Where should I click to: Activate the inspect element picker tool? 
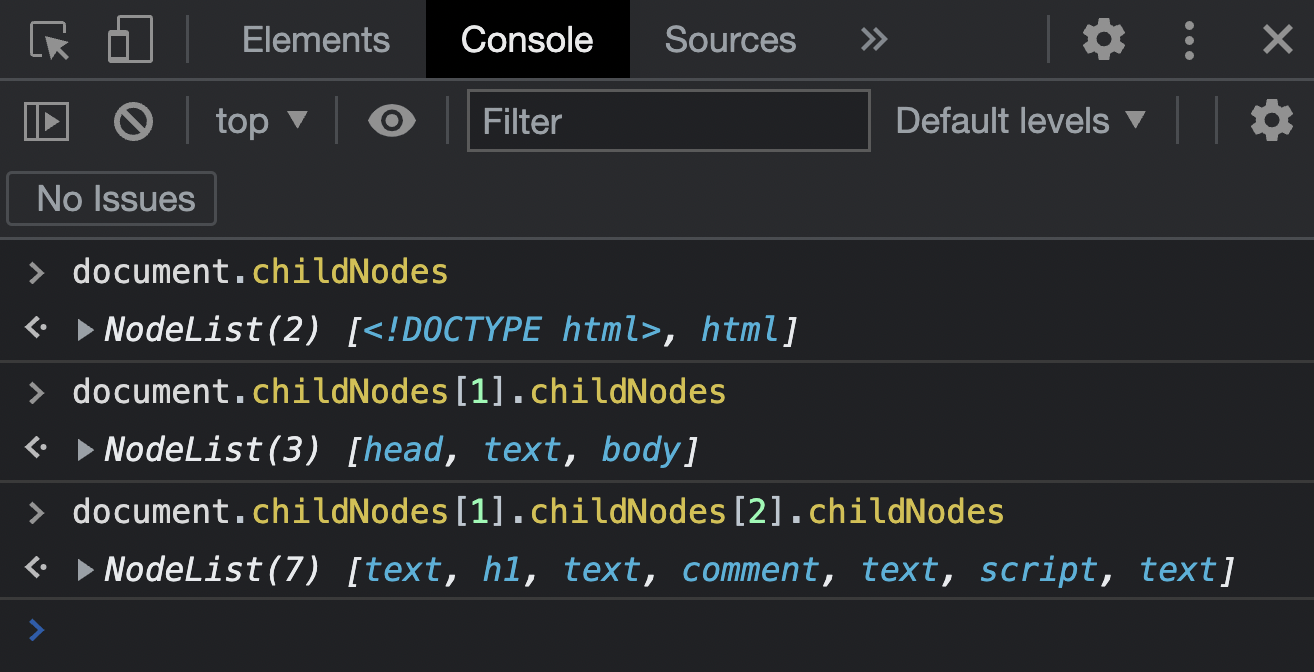49,40
